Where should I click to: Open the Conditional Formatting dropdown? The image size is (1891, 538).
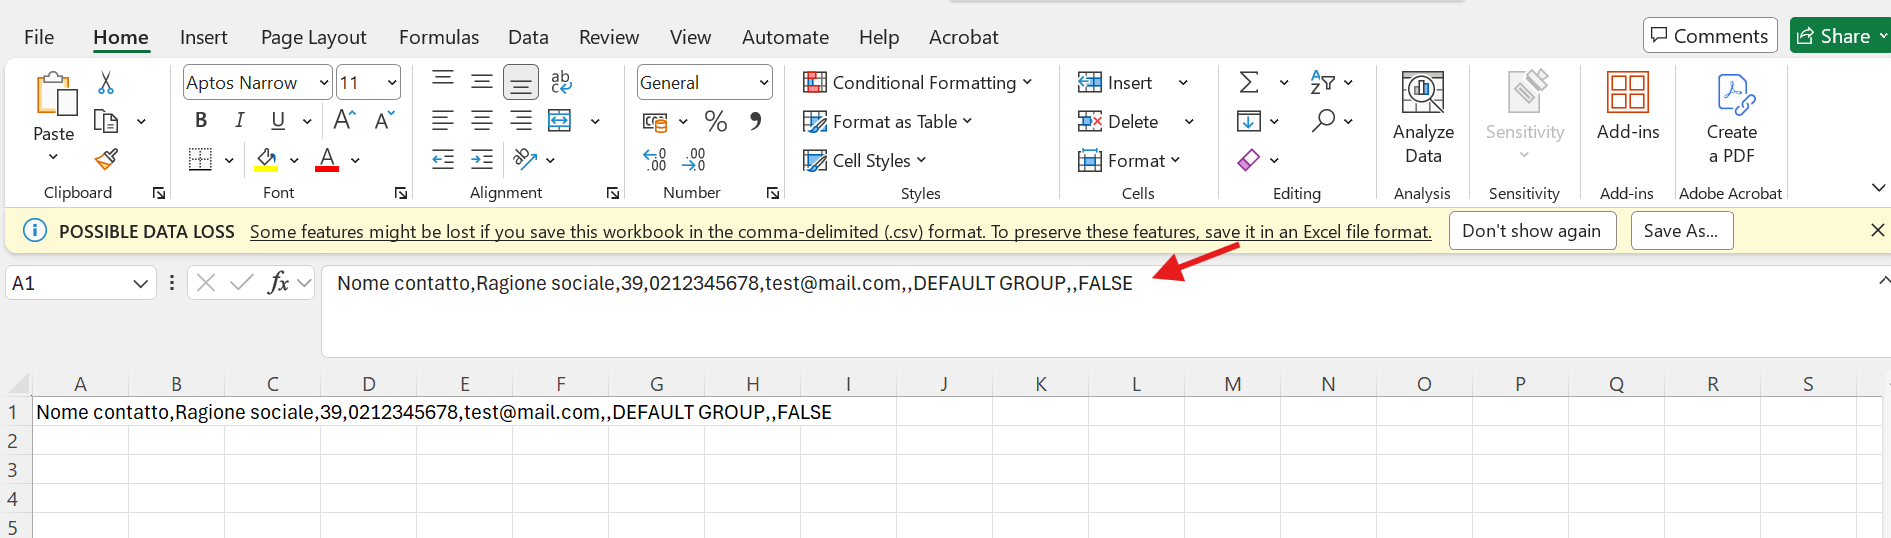point(917,83)
